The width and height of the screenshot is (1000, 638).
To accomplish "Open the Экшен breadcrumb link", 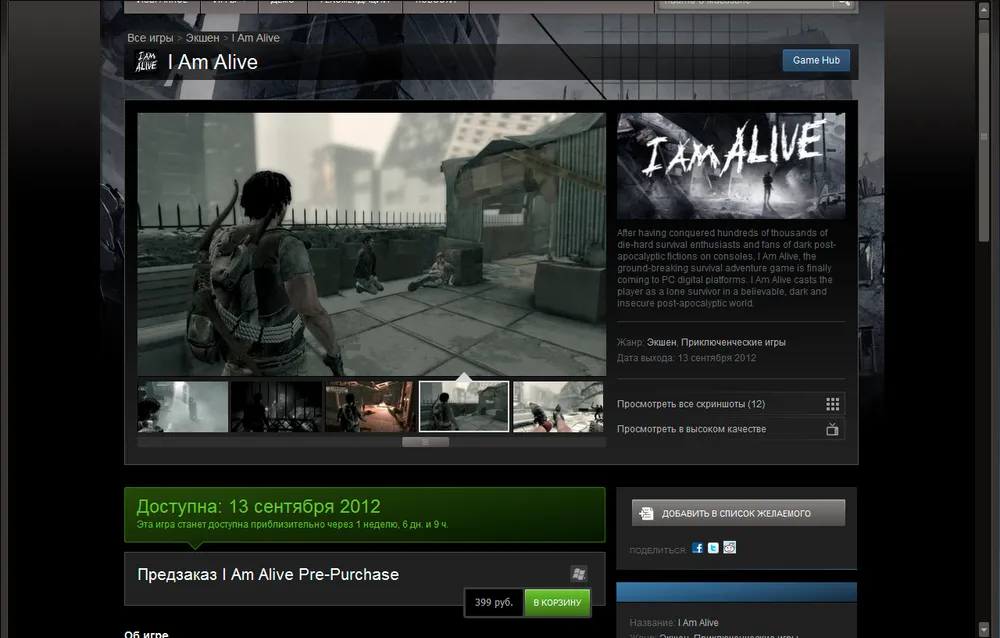I will pos(203,38).
